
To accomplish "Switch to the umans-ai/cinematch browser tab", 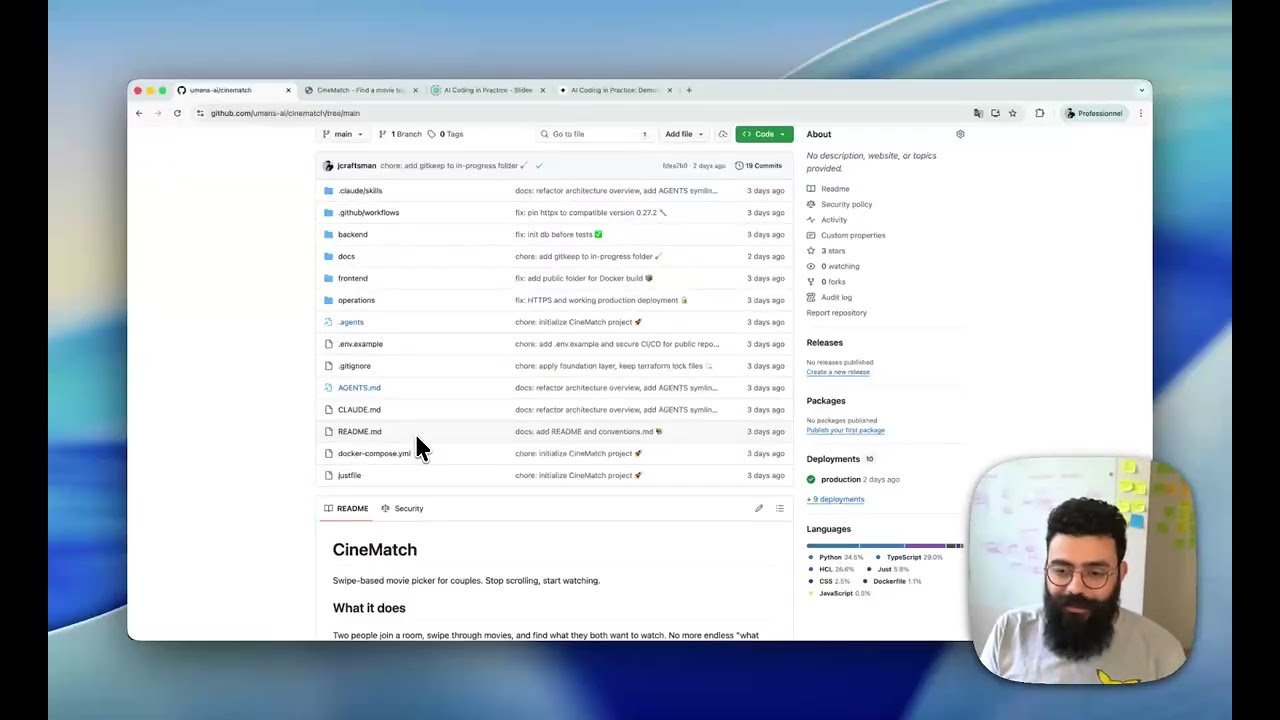I will click(235, 90).
